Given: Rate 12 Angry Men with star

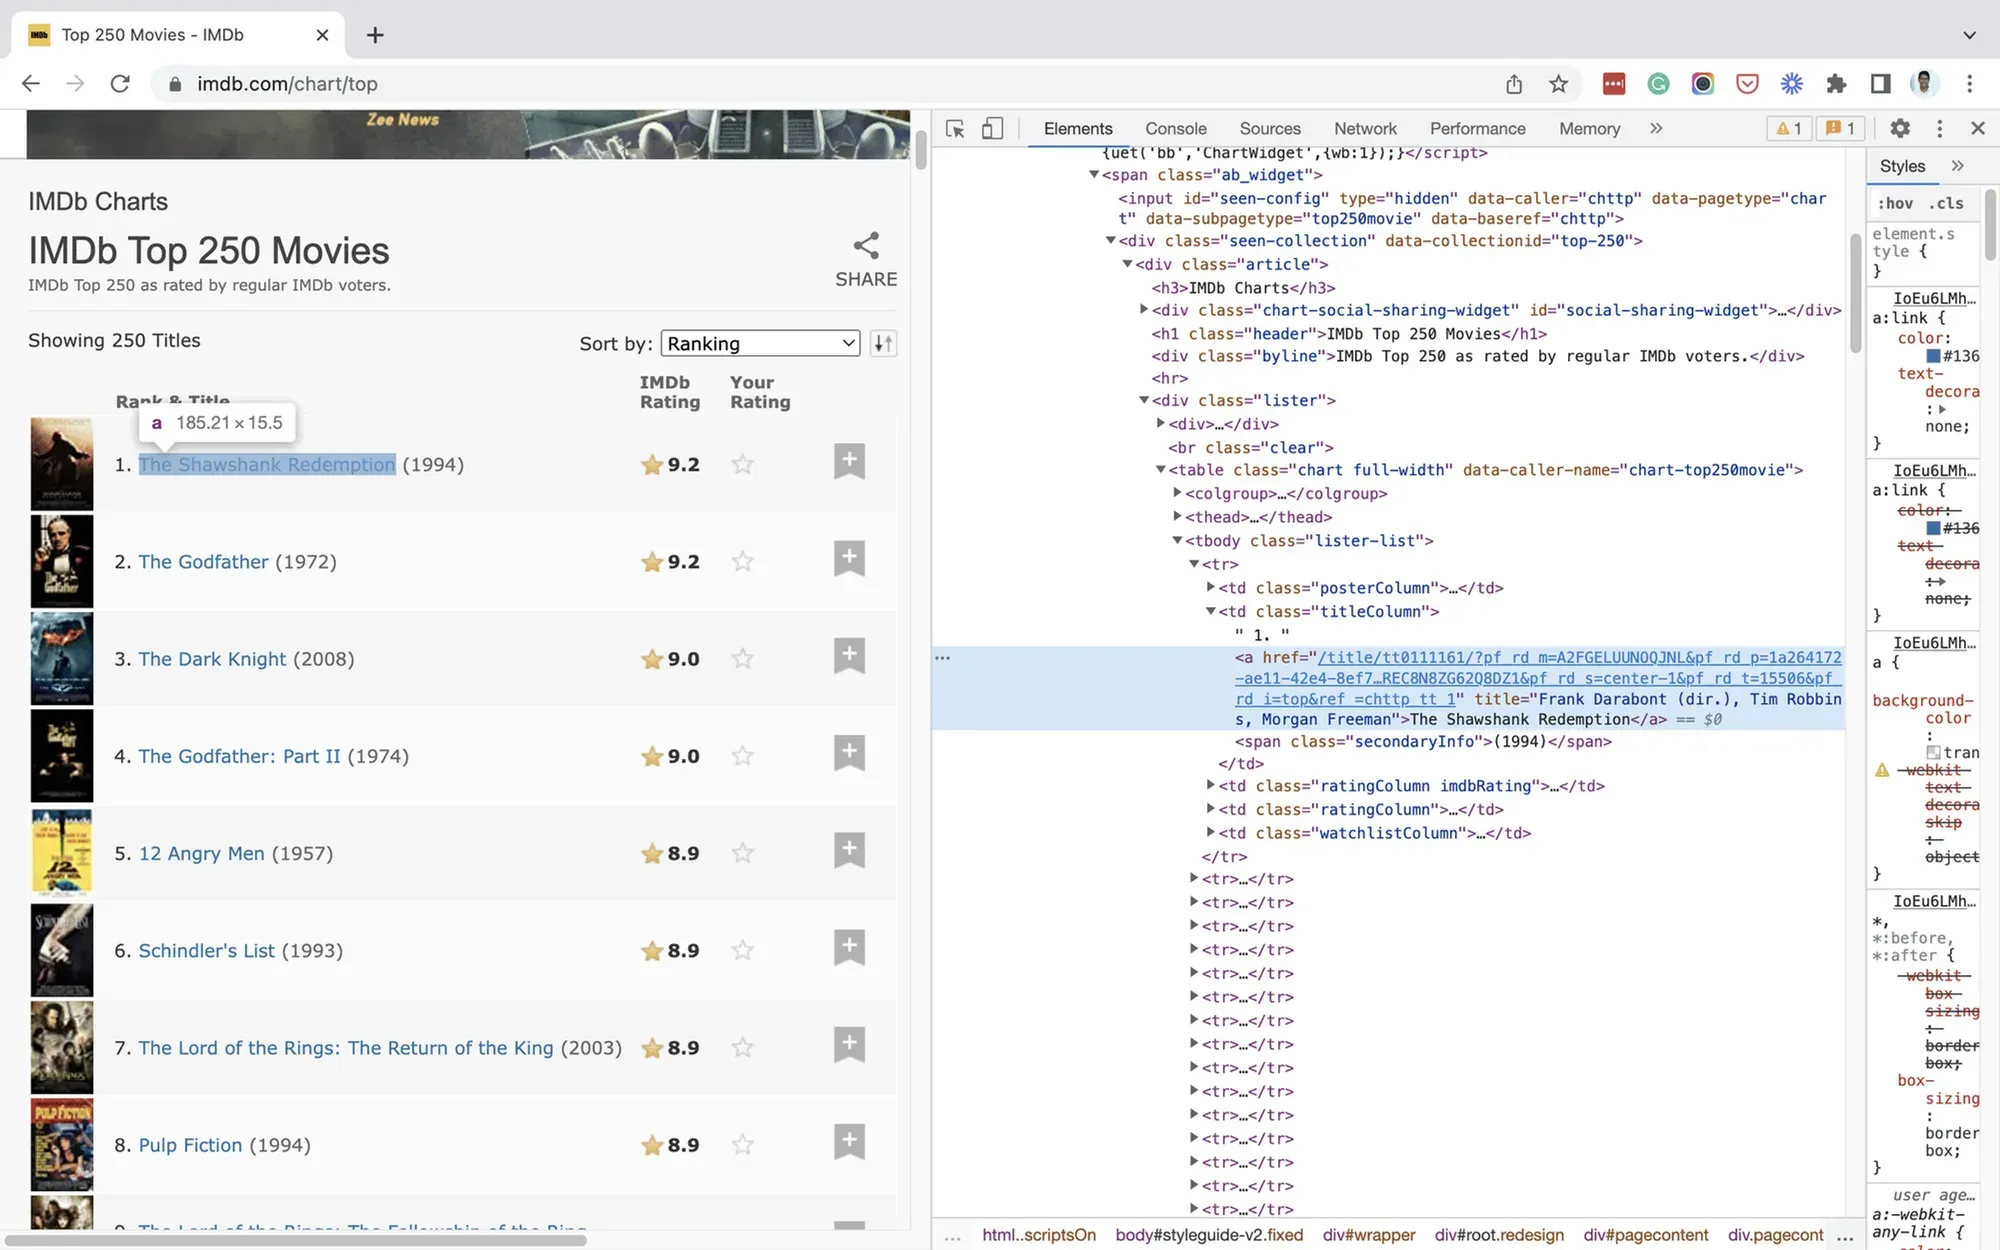Looking at the screenshot, I should point(742,853).
